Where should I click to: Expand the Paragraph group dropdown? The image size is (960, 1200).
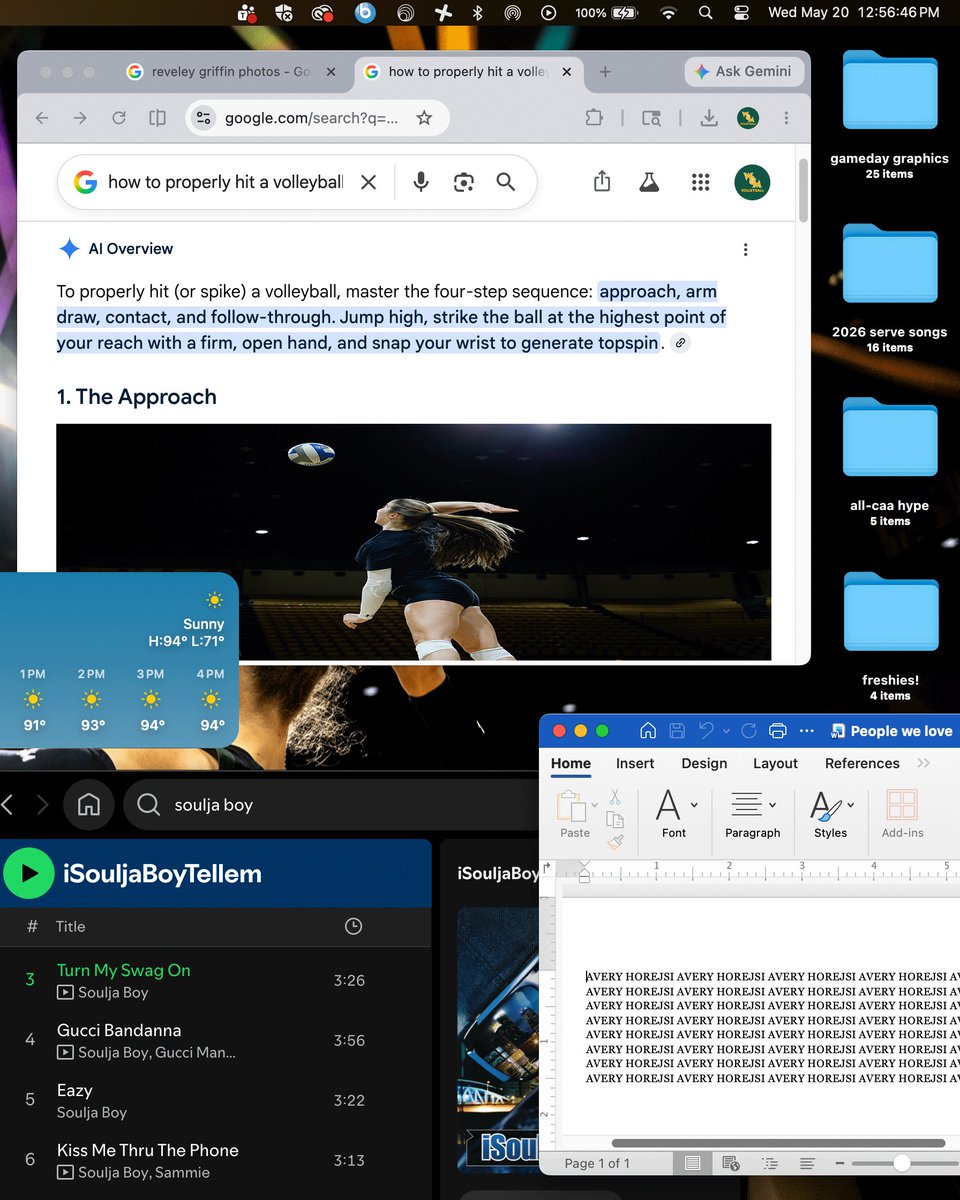773,804
